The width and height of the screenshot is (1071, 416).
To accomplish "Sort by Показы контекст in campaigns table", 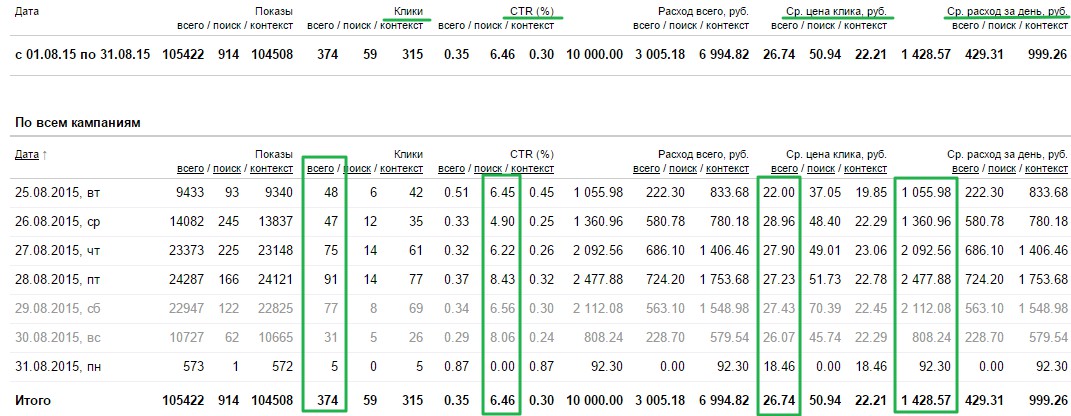I will [272, 169].
